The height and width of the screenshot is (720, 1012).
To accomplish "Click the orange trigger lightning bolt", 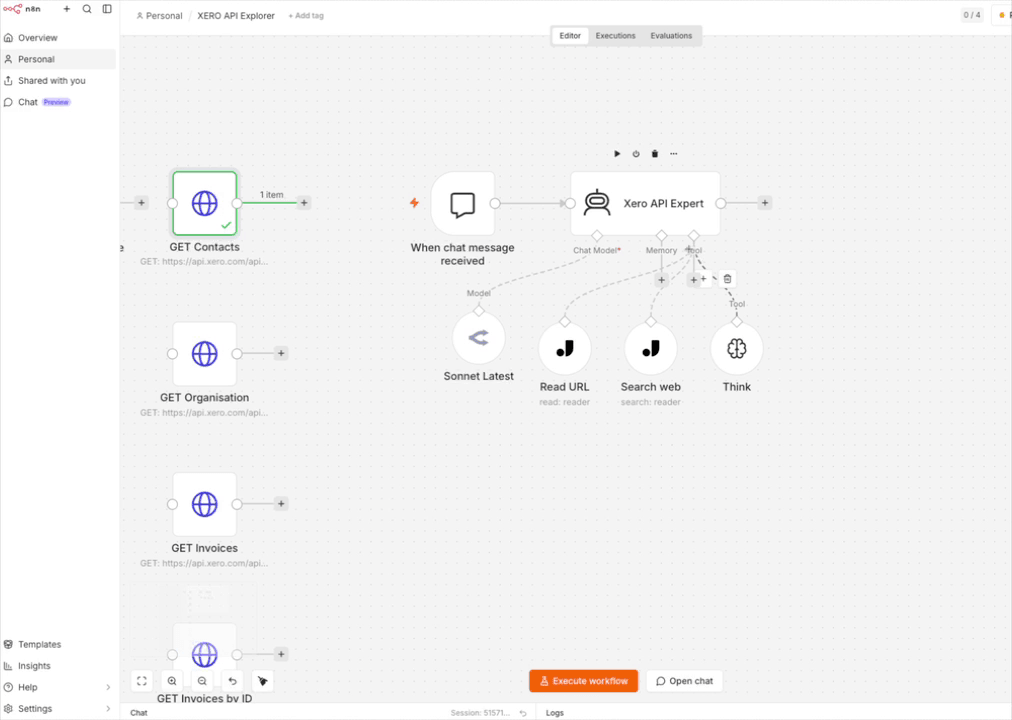I will [x=414, y=203].
